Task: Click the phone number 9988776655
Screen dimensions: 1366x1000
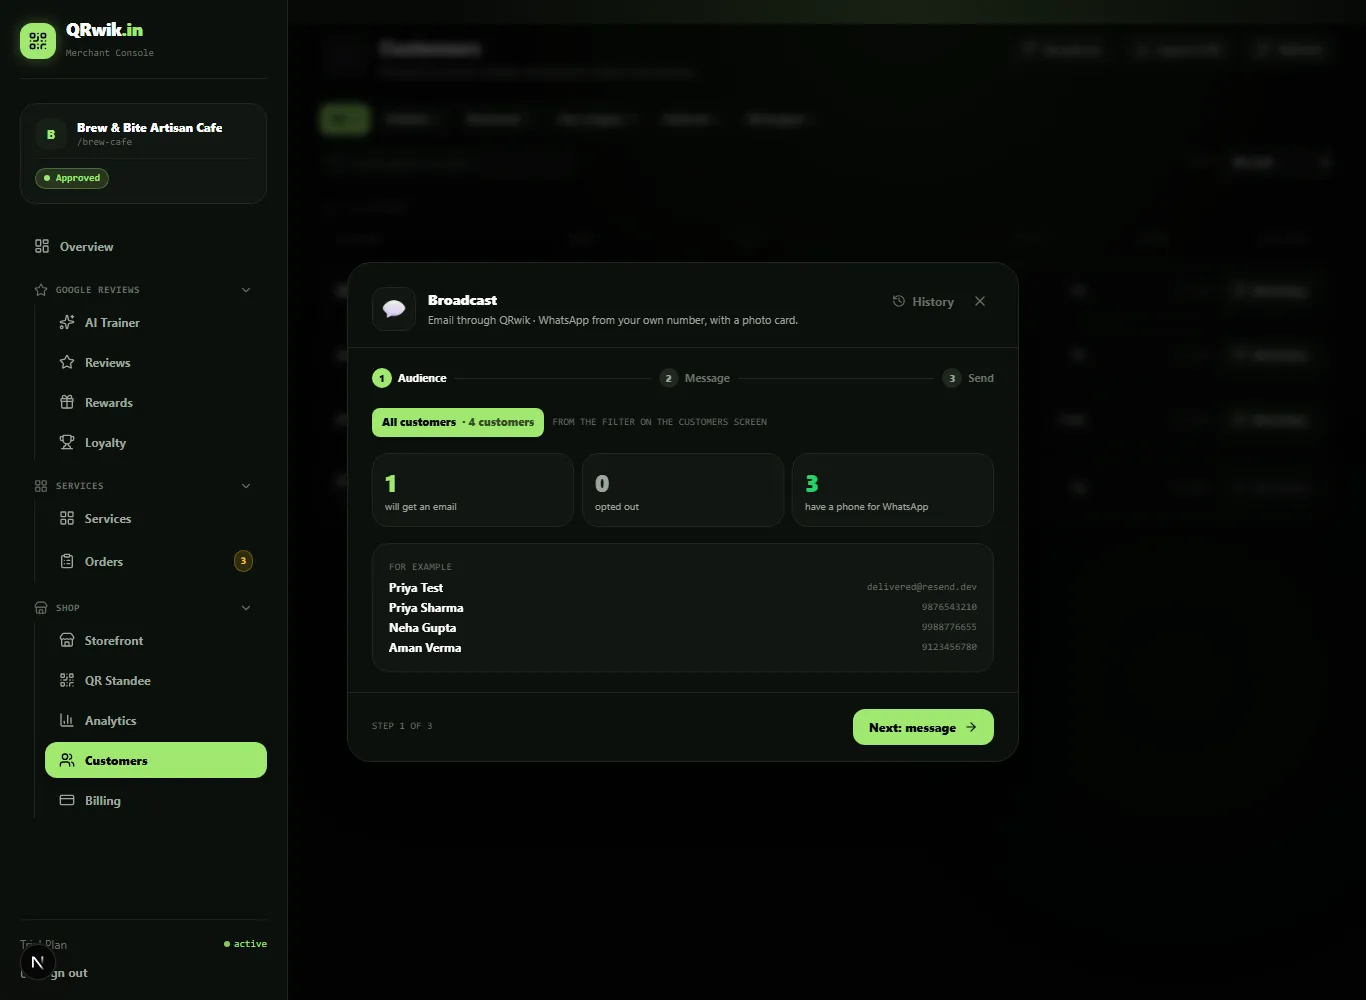Action: [x=949, y=627]
